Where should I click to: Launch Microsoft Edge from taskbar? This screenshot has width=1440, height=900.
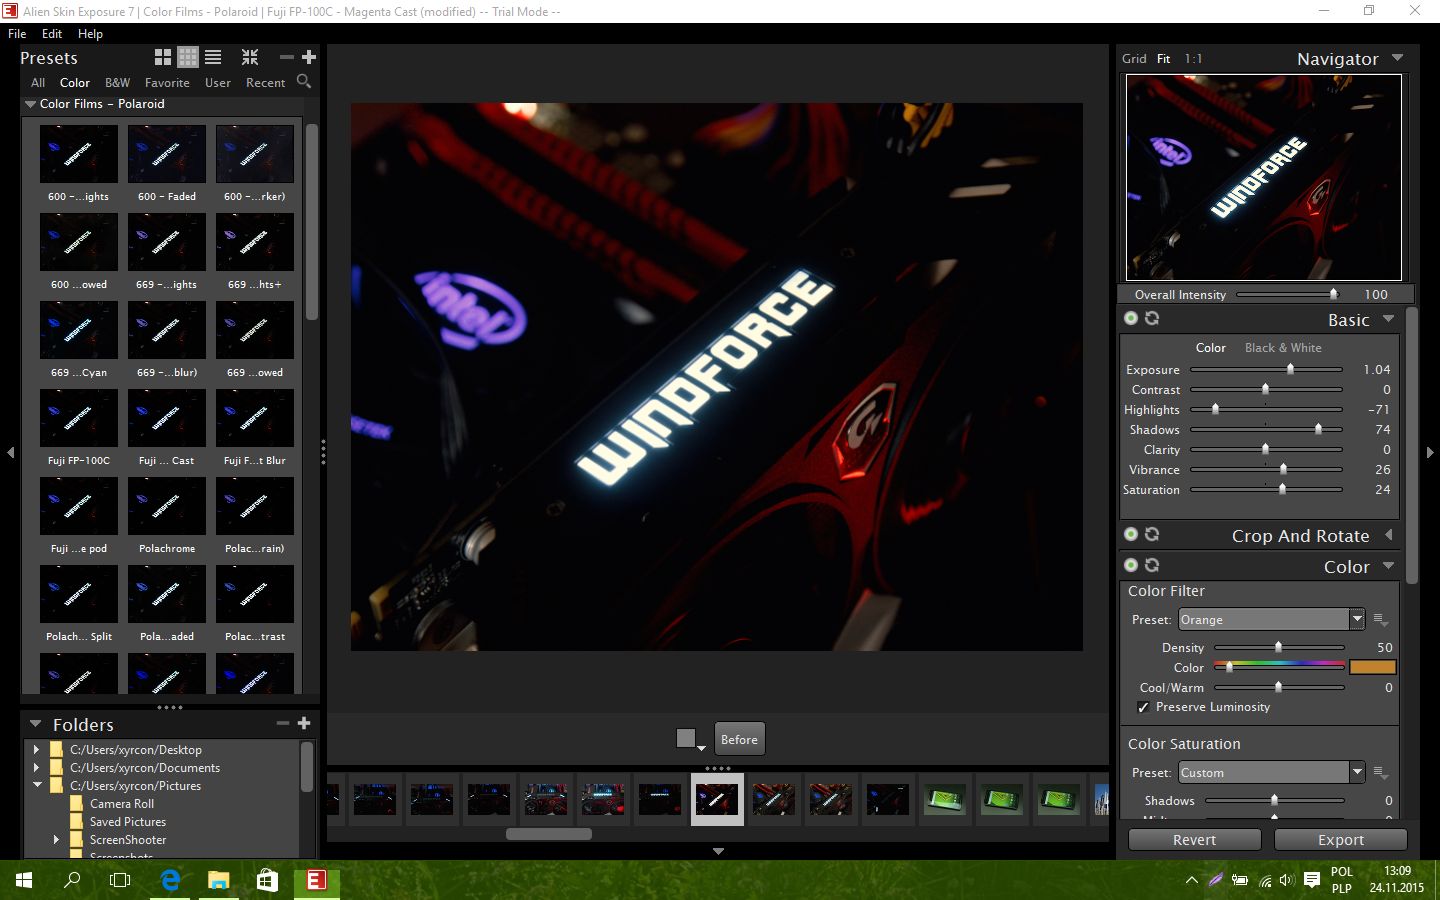click(x=170, y=880)
